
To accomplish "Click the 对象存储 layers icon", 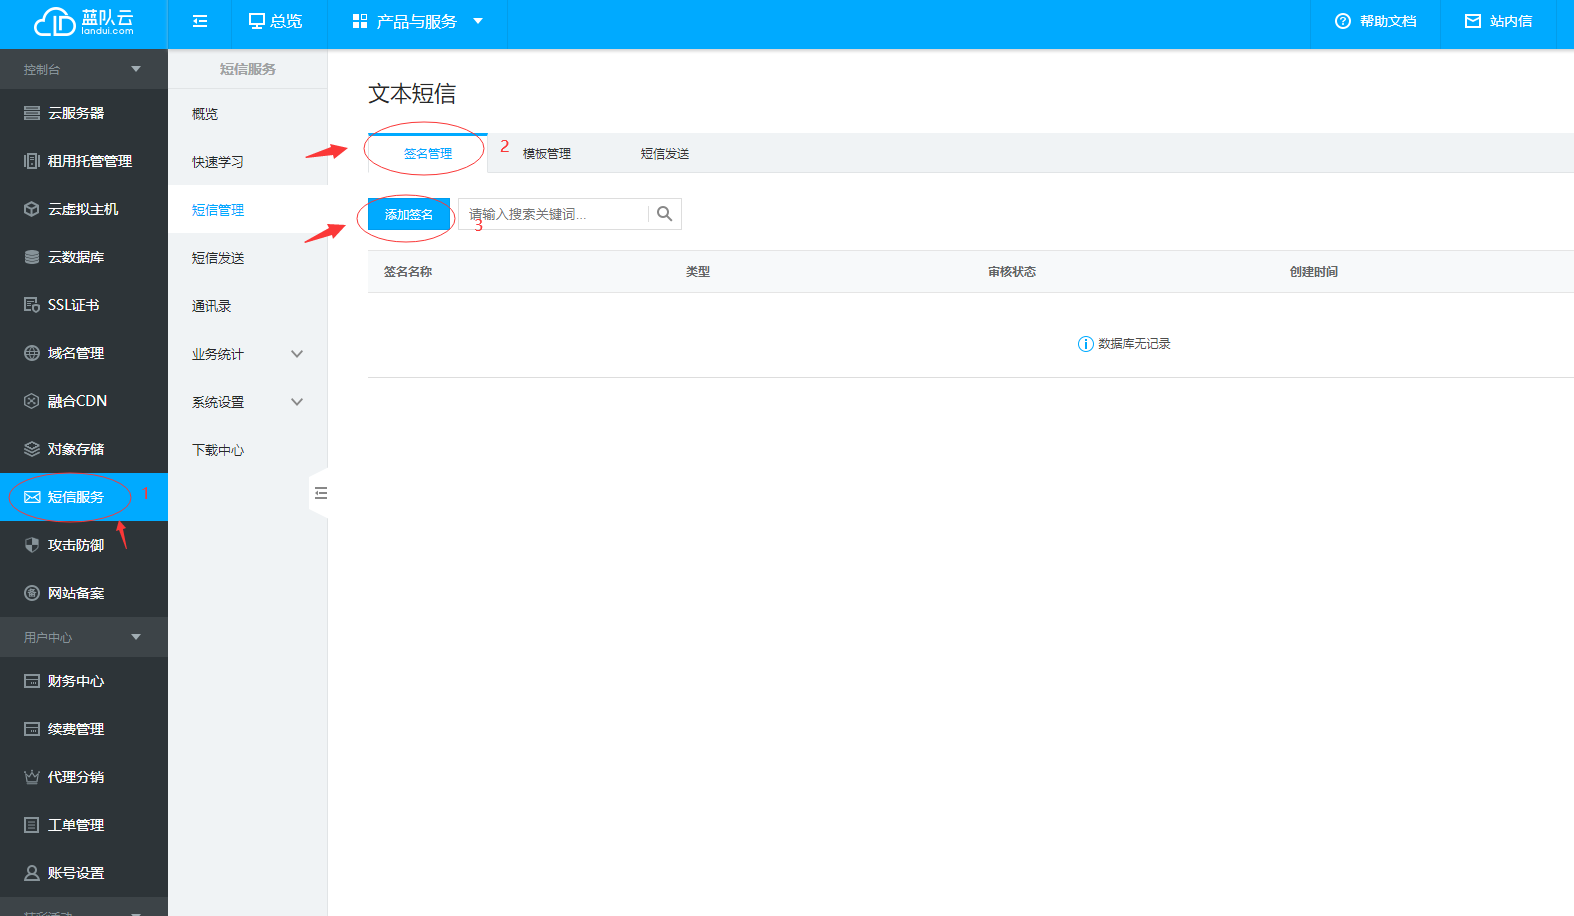I will tap(32, 449).
